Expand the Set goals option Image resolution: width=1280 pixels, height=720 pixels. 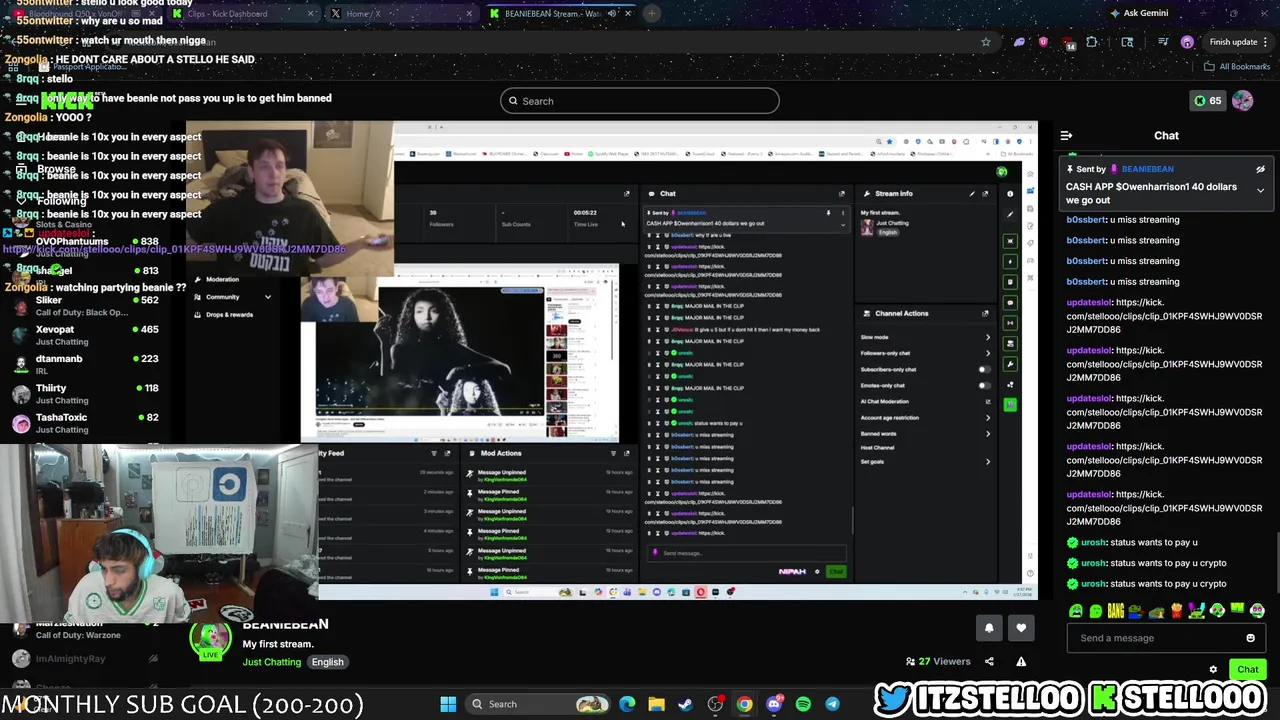tap(988, 461)
